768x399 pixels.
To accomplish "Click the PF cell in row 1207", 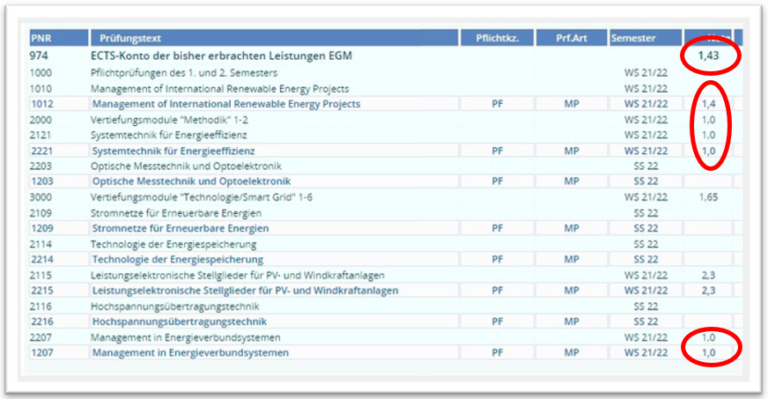I will (x=497, y=352).
